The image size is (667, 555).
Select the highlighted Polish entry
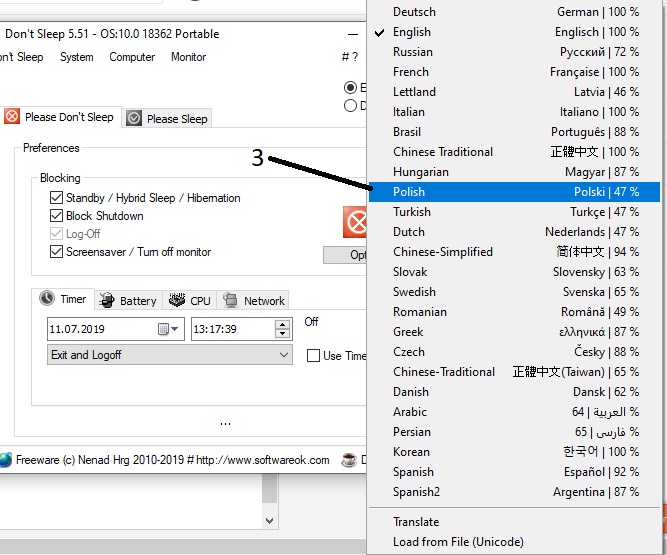[x=514, y=192]
